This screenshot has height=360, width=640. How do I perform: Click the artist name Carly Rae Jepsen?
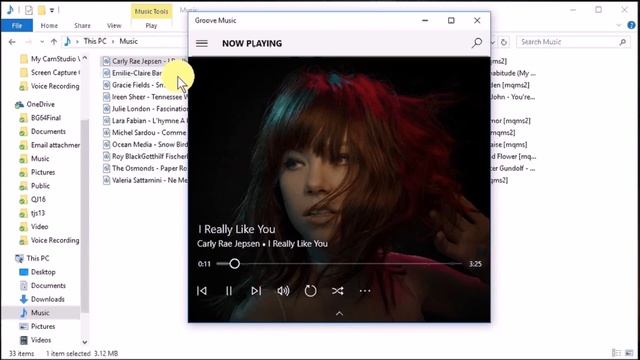coord(228,244)
